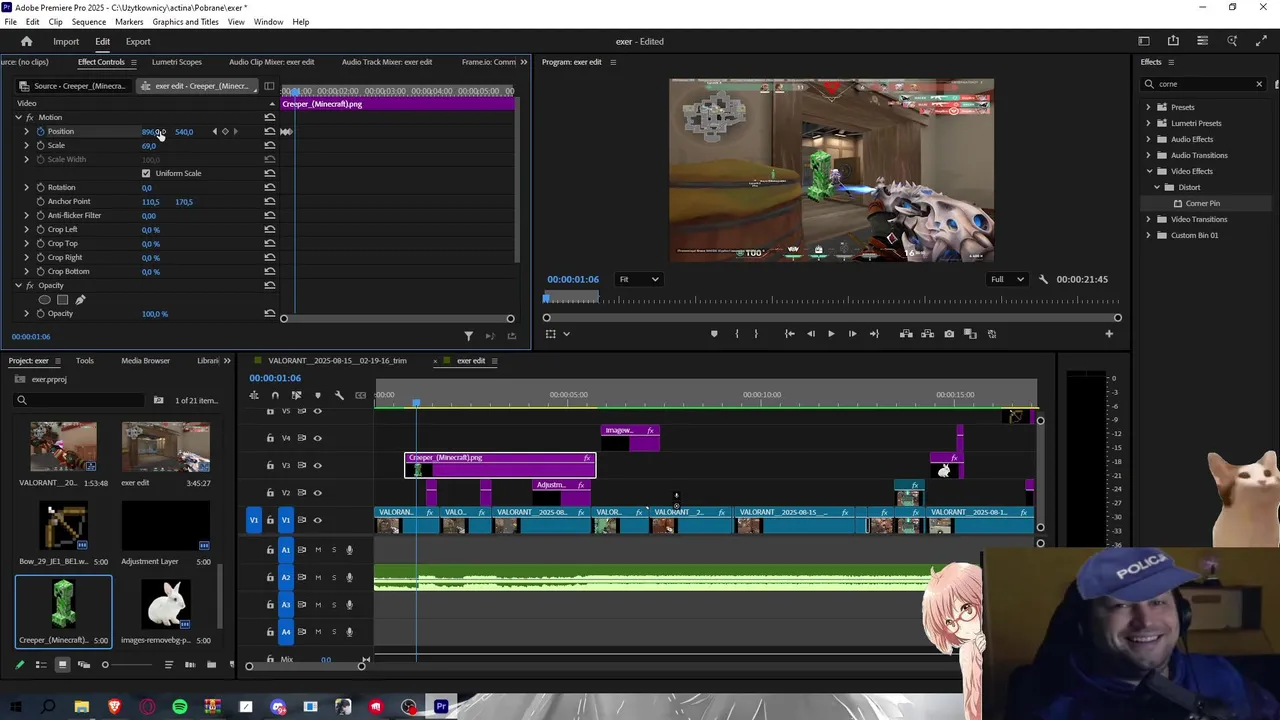Select the Creeper_(Minecraft) project thumbnail
1280x720 pixels.
tap(64, 603)
